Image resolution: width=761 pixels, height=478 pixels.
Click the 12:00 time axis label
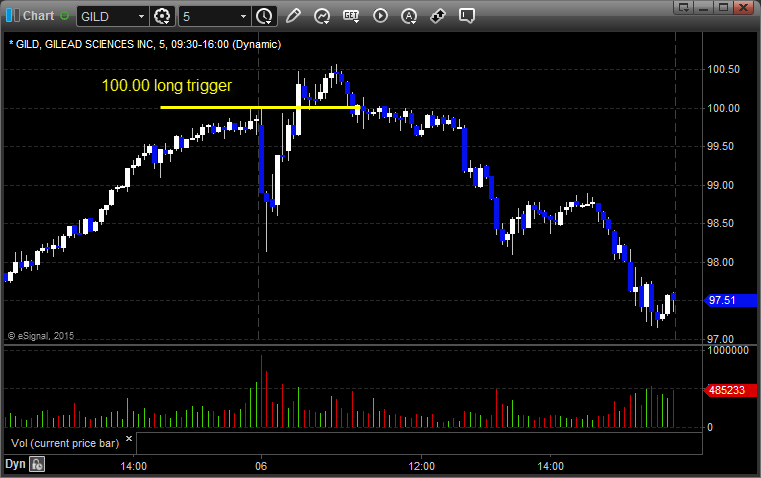[x=421, y=466]
